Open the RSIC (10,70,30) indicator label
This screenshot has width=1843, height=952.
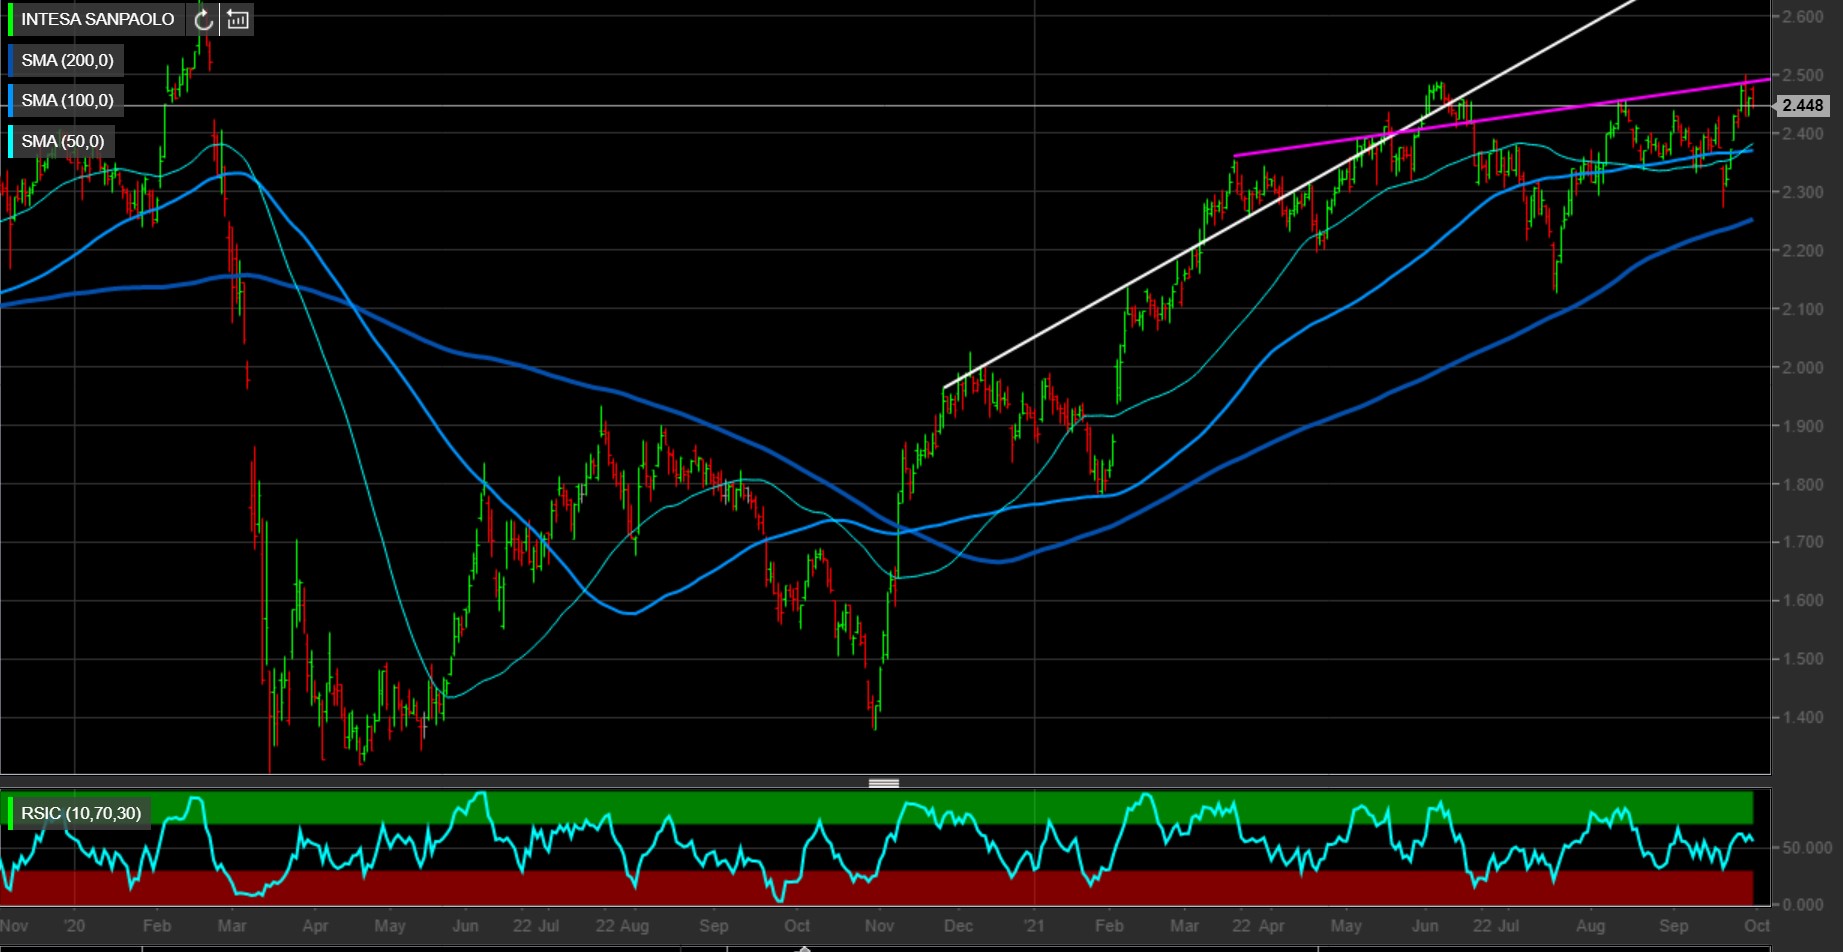pyautogui.click(x=80, y=813)
